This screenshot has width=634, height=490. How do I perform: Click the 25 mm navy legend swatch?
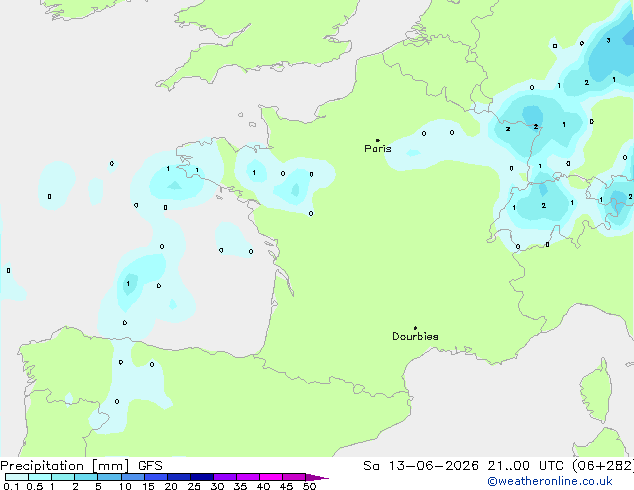[202, 477]
